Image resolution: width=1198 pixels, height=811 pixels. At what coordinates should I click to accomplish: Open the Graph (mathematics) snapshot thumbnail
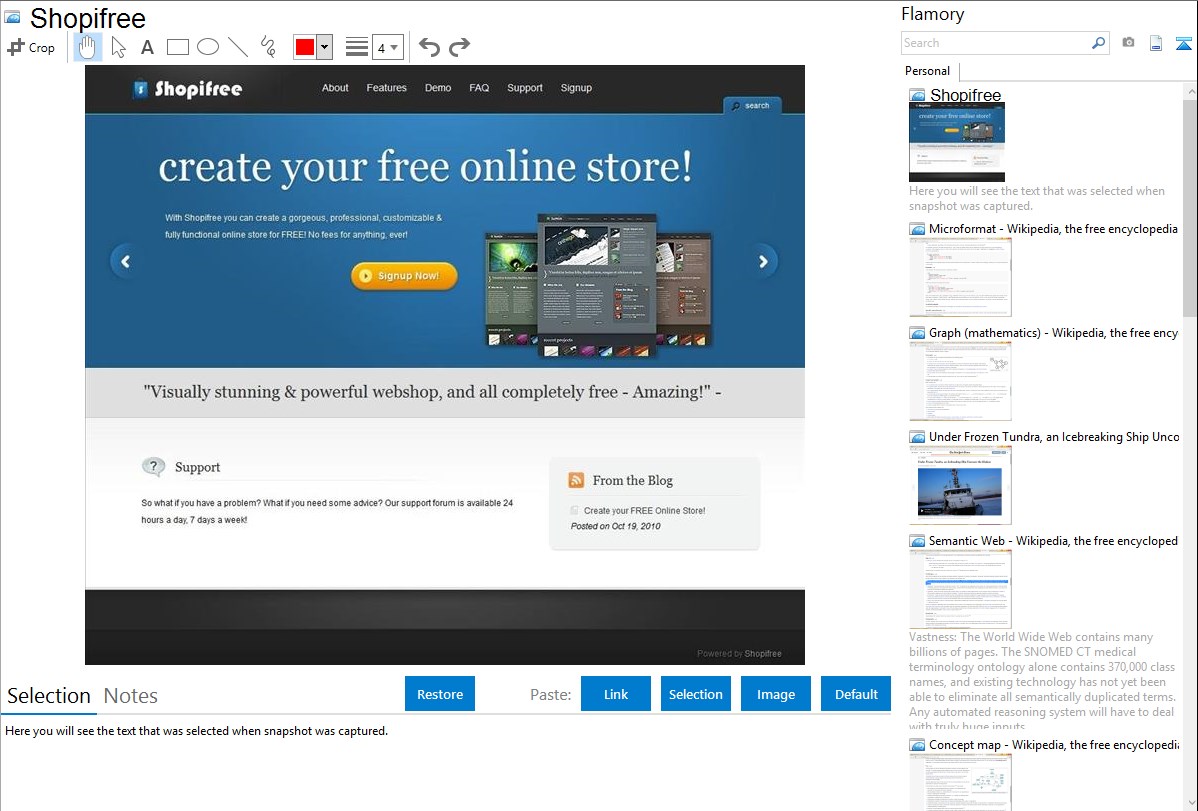click(x=960, y=381)
